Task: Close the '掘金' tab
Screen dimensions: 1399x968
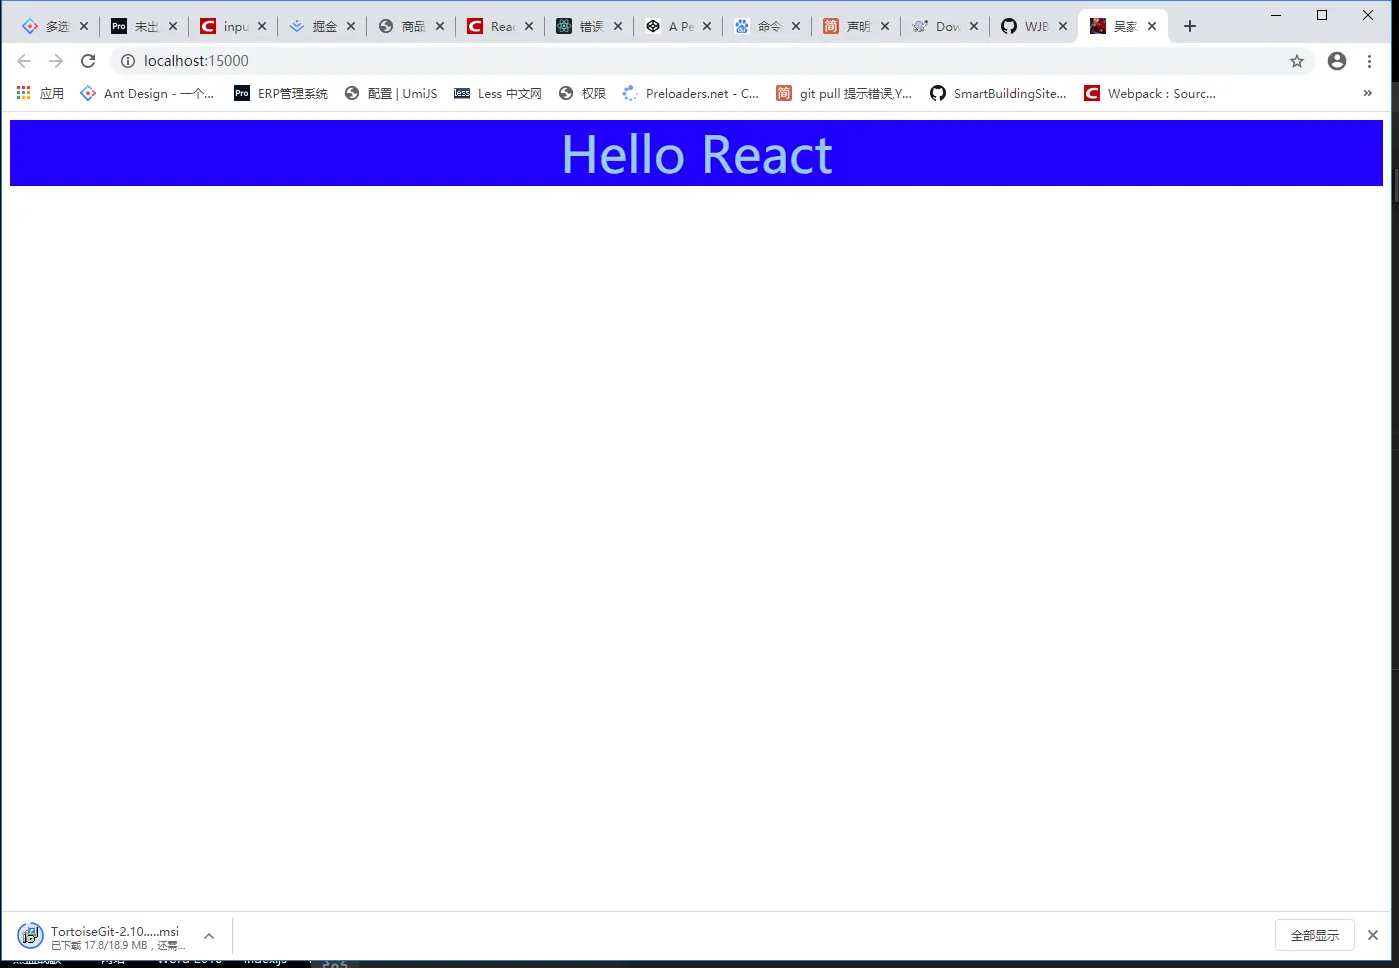Action: point(351,27)
